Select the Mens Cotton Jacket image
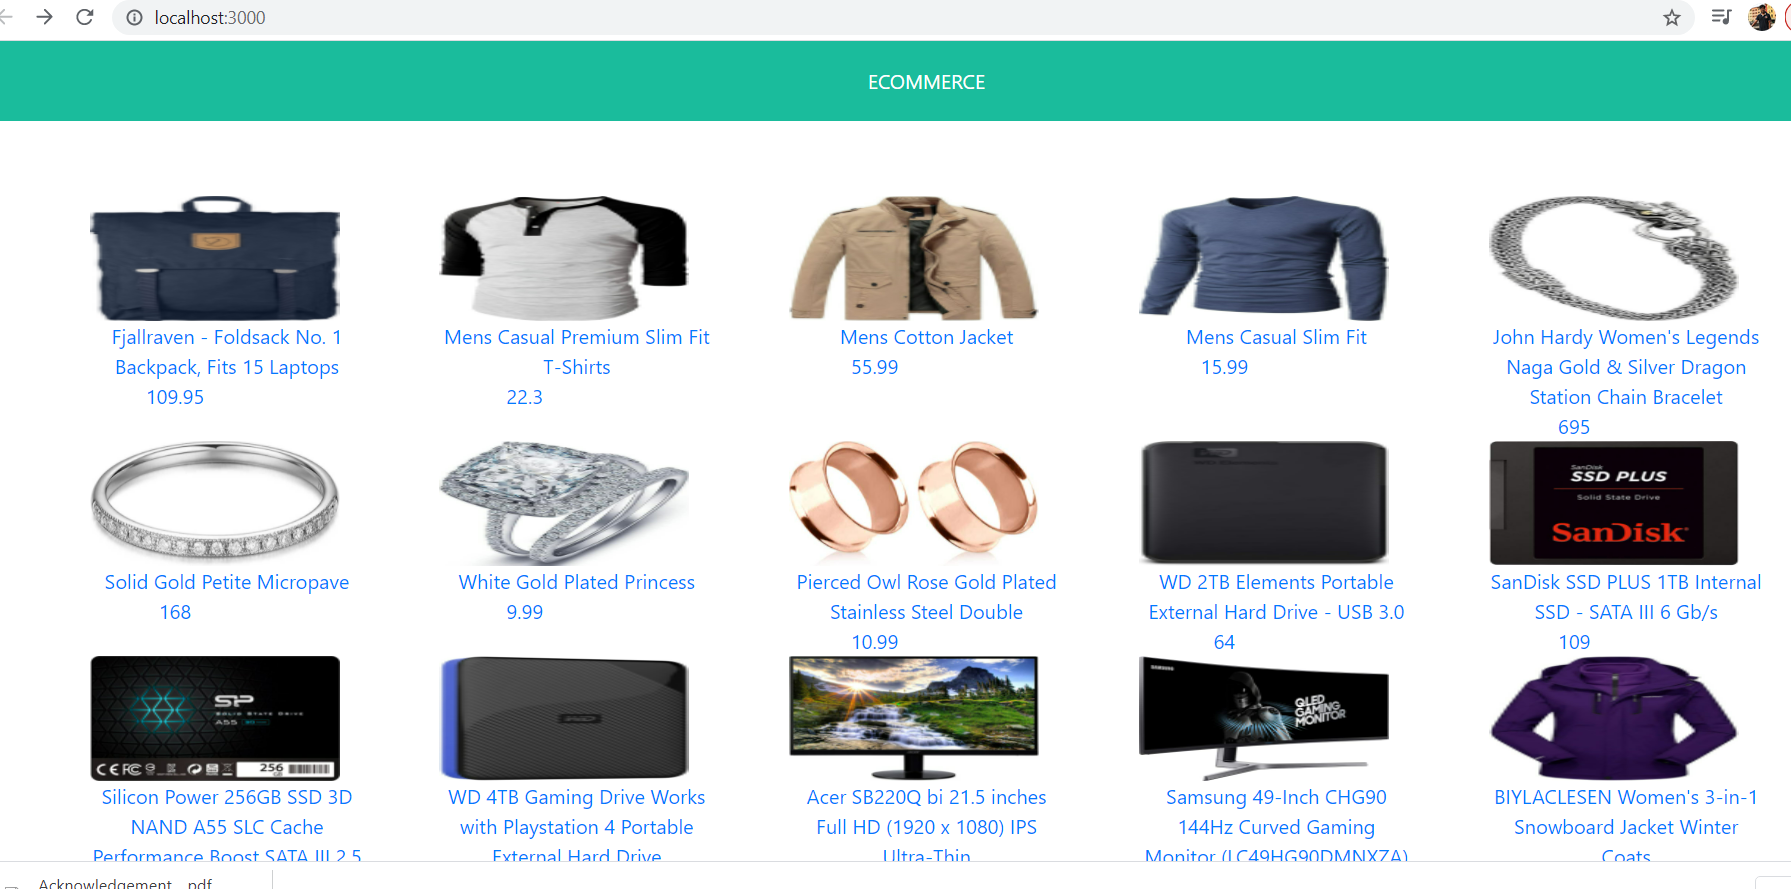 pos(914,258)
